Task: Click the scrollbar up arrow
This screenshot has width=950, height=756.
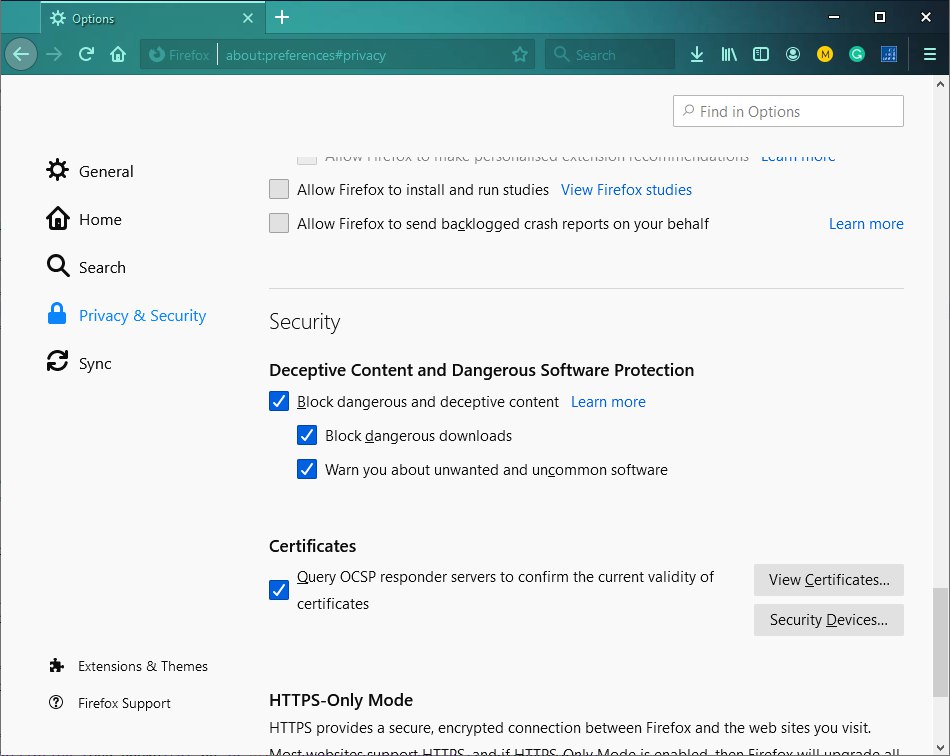Action: pyautogui.click(x=940, y=84)
